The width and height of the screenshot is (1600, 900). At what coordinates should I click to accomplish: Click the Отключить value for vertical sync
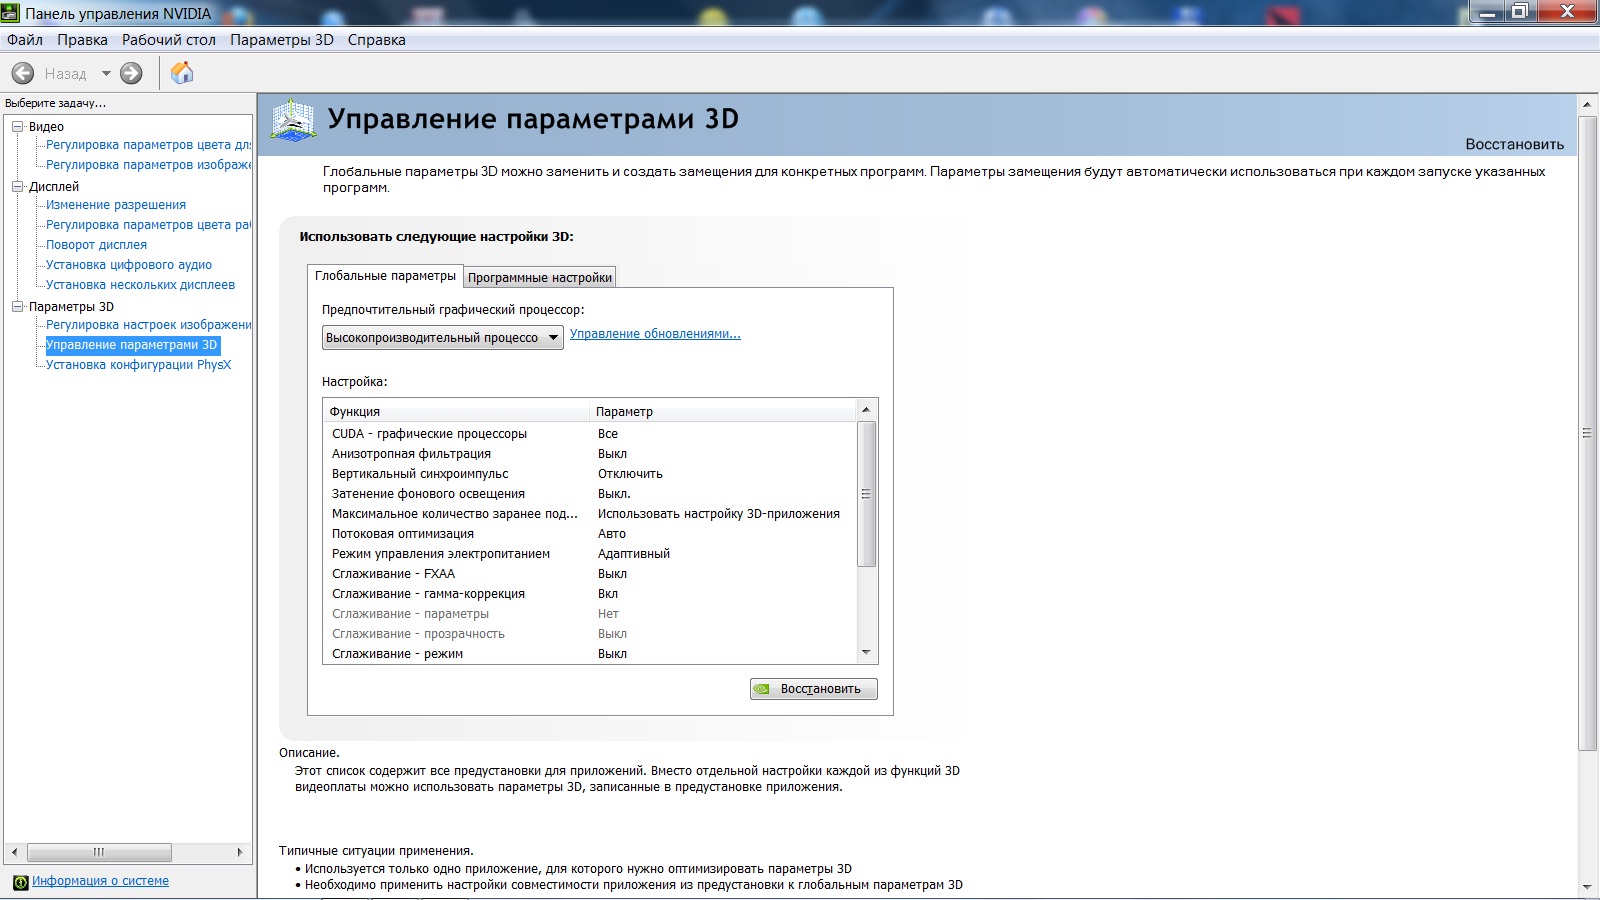tap(630, 474)
